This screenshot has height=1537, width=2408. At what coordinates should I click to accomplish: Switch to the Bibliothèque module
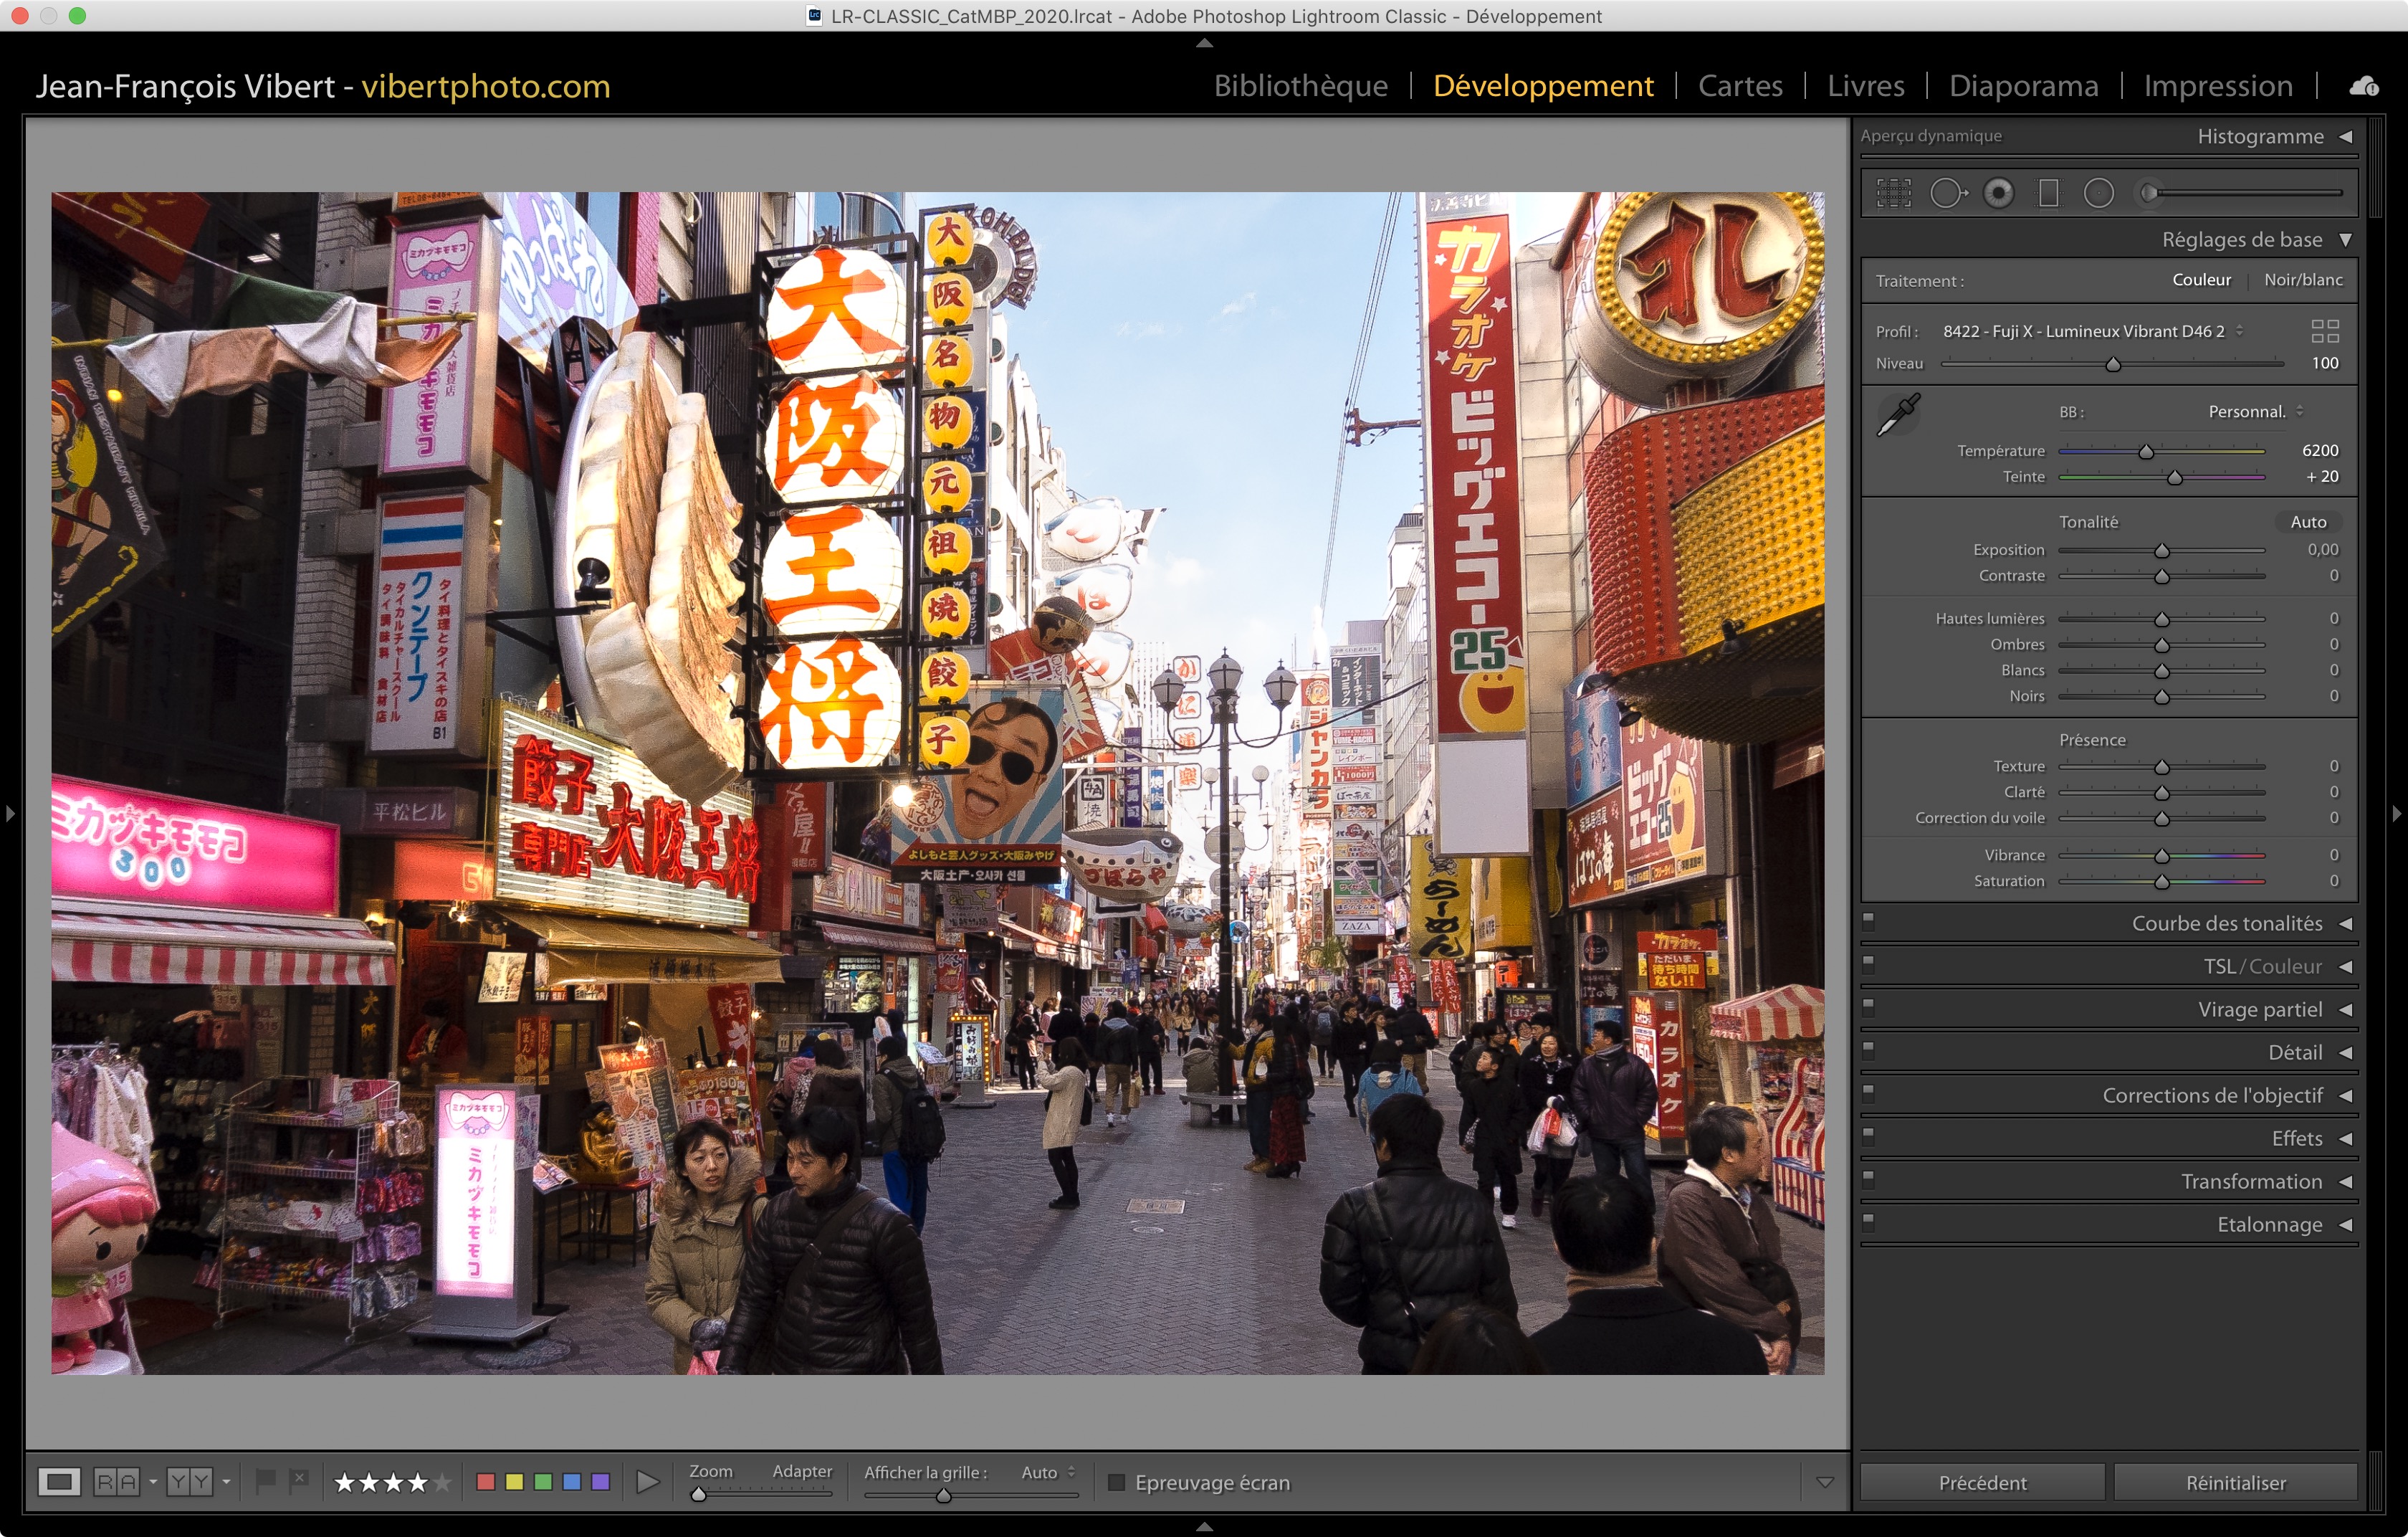click(1300, 86)
